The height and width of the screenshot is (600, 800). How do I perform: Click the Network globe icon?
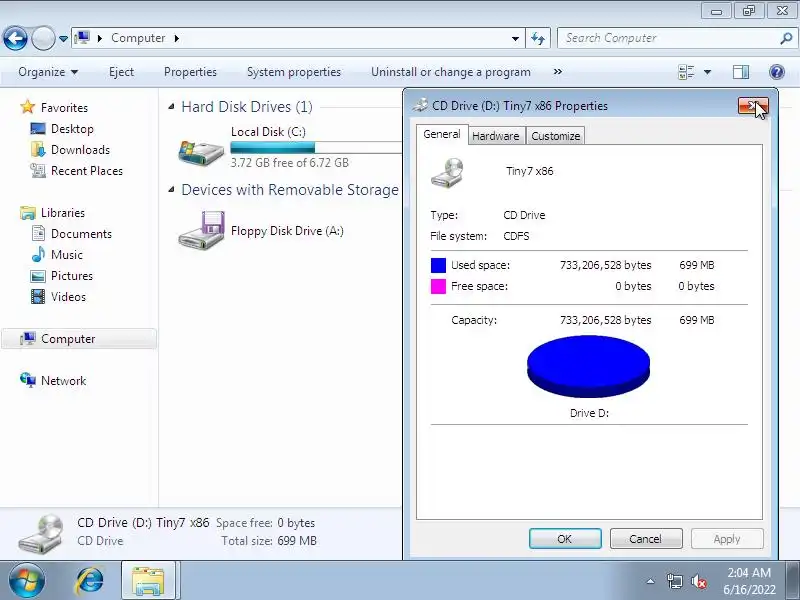pos(28,380)
